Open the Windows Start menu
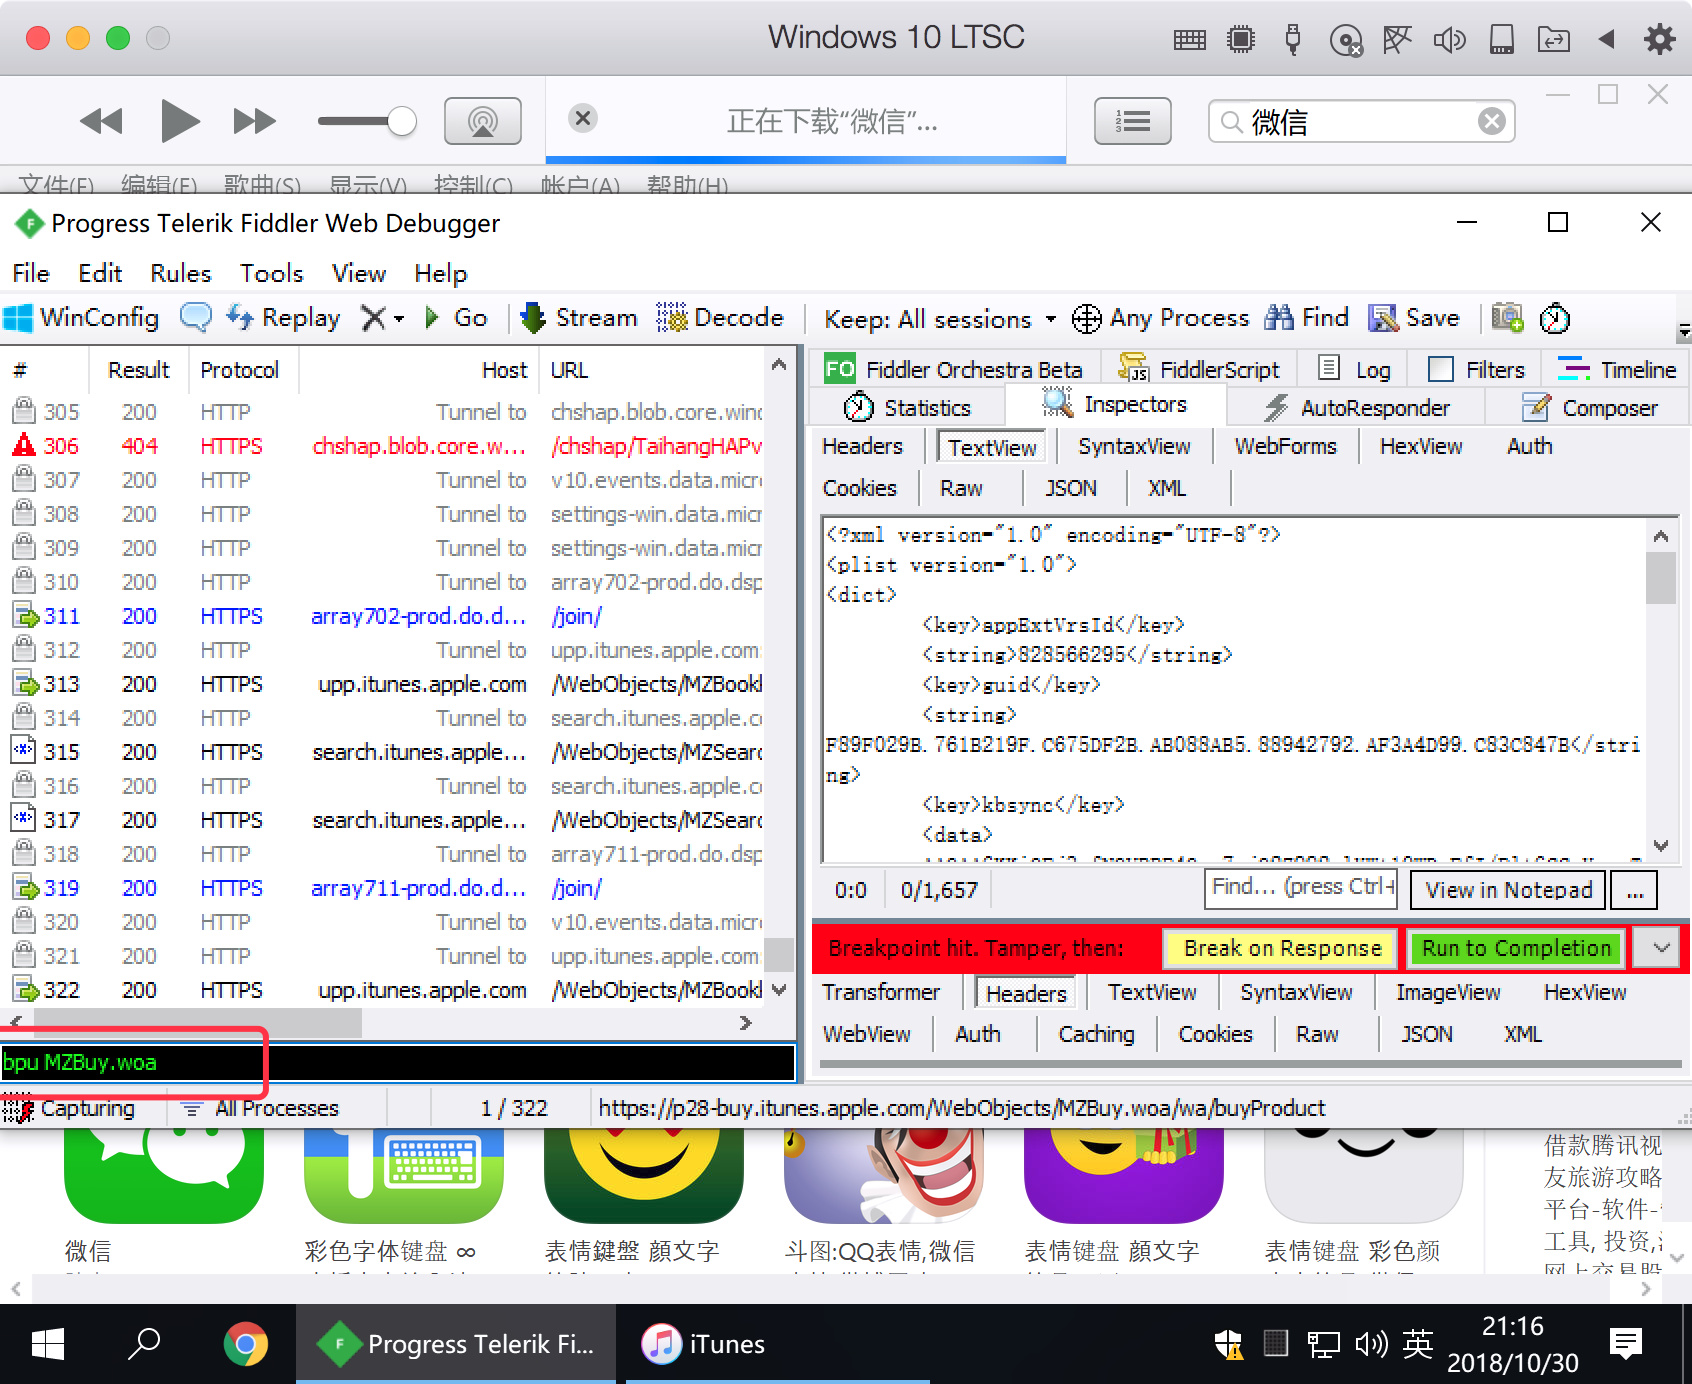Screen dimensions: 1692x1384 pyautogui.click(x=48, y=1344)
